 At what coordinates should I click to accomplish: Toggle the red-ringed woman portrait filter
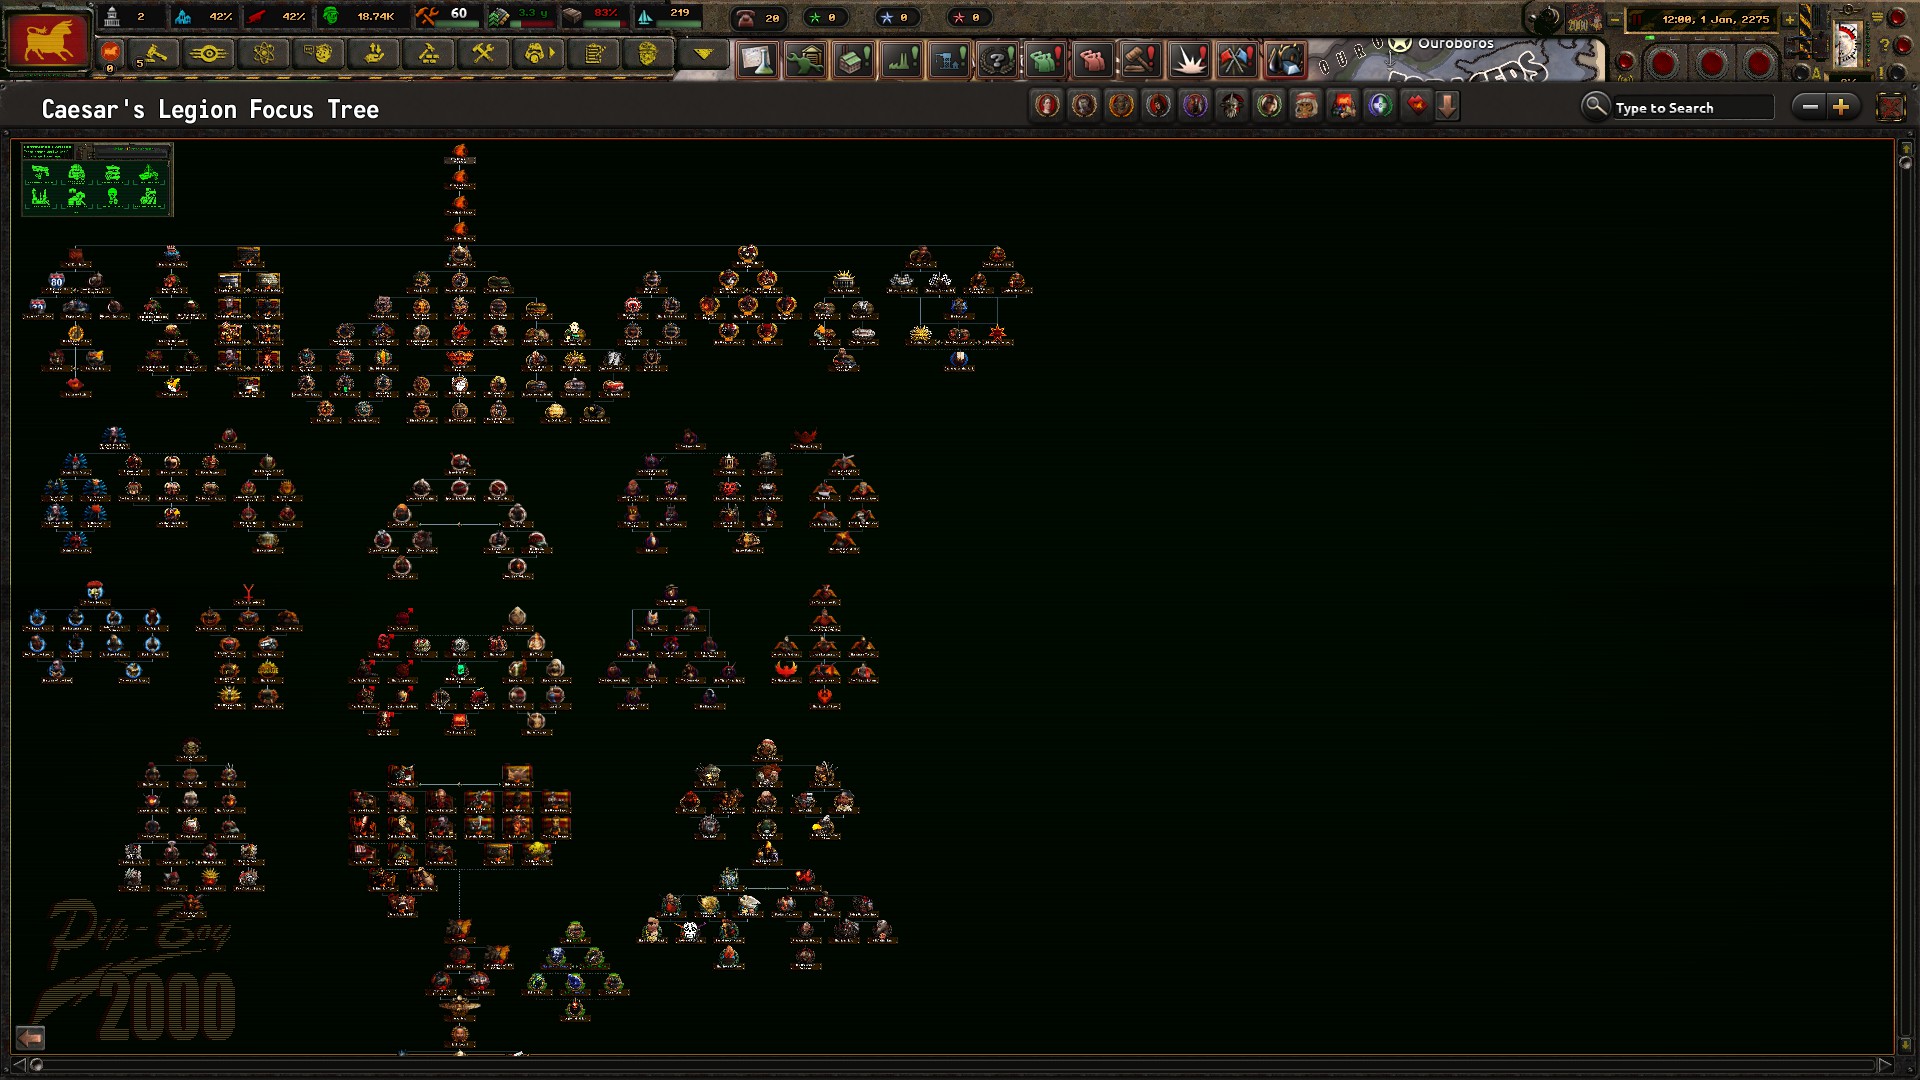click(1047, 105)
